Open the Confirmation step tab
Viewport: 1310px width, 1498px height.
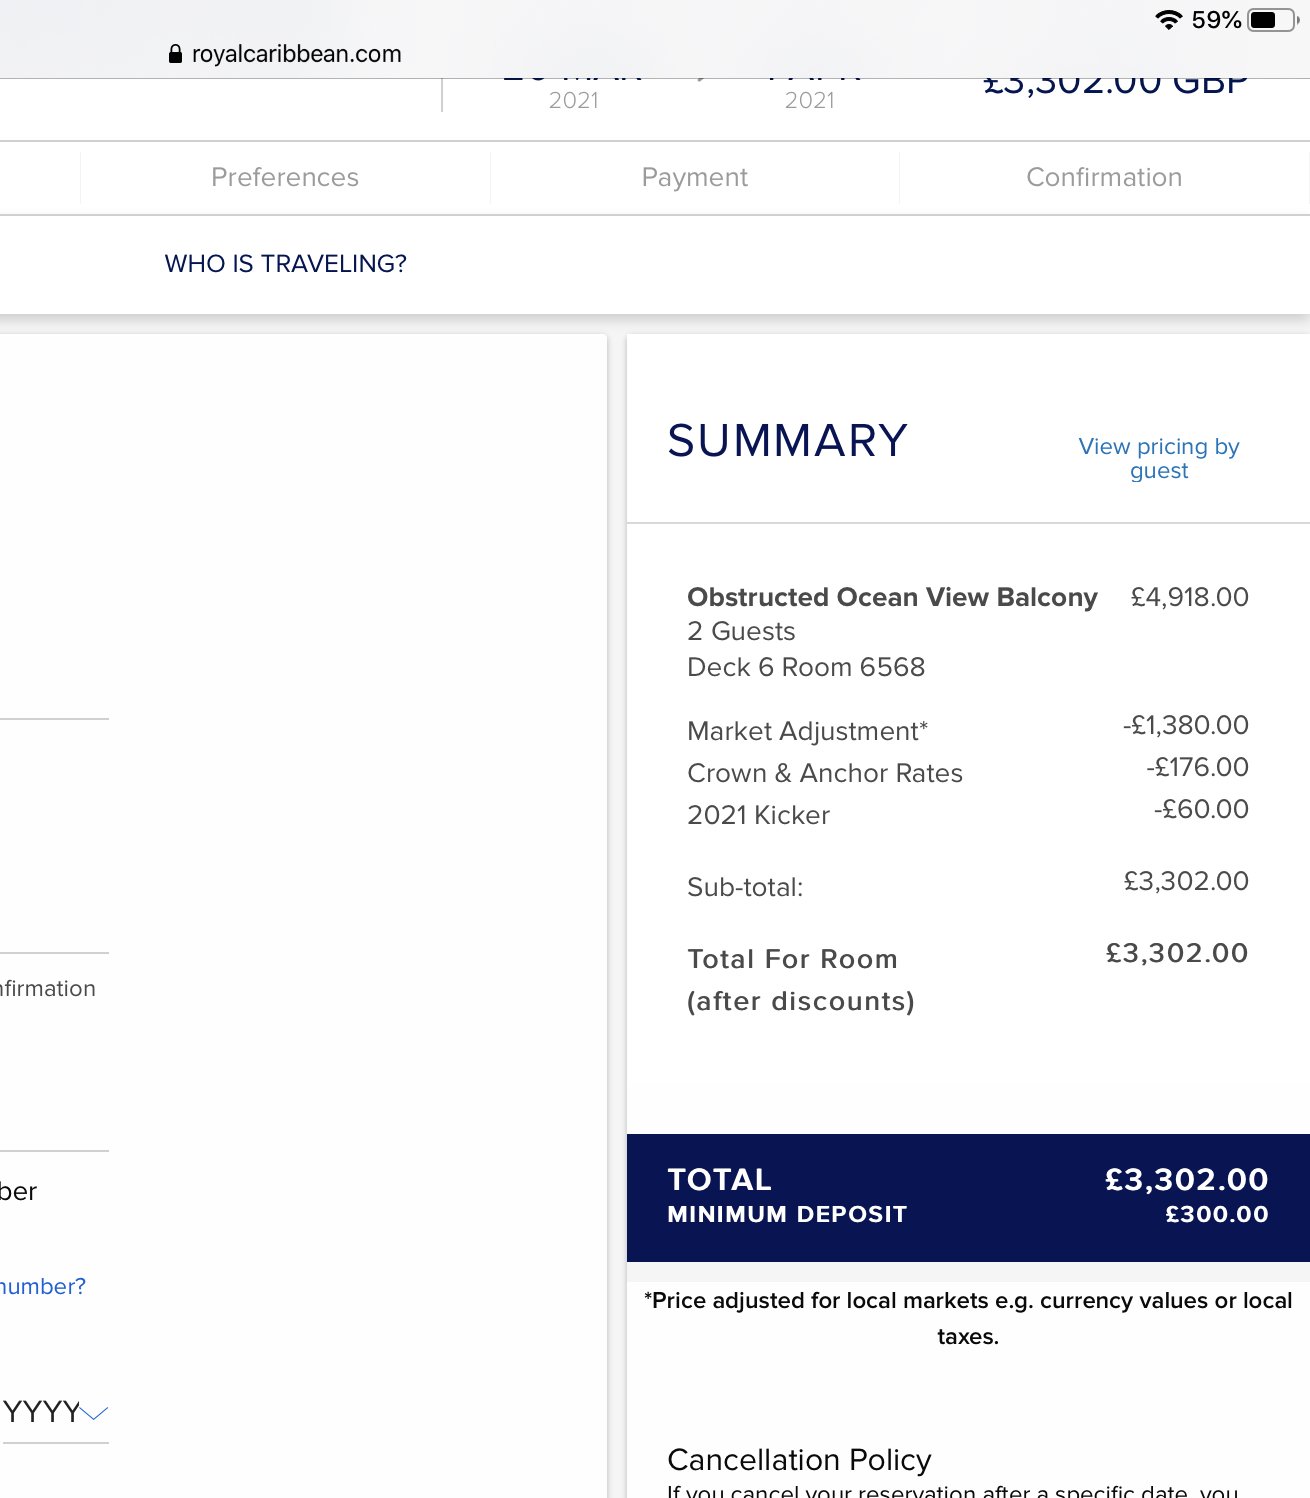(1104, 177)
